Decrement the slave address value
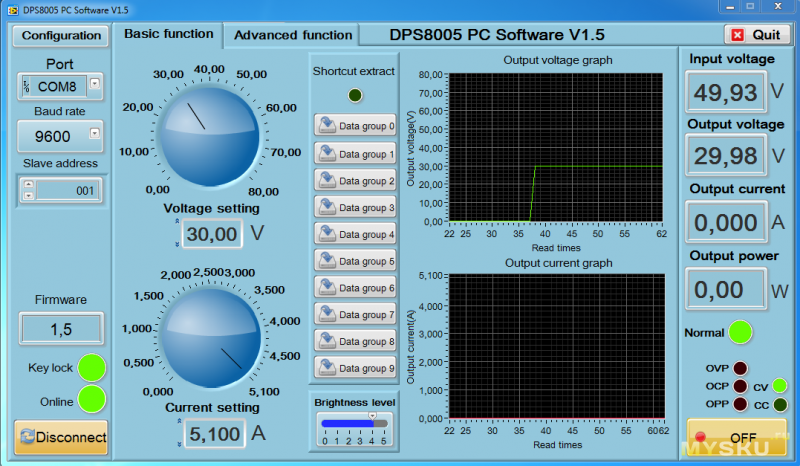This screenshot has height=466, width=800. [x=29, y=195]
